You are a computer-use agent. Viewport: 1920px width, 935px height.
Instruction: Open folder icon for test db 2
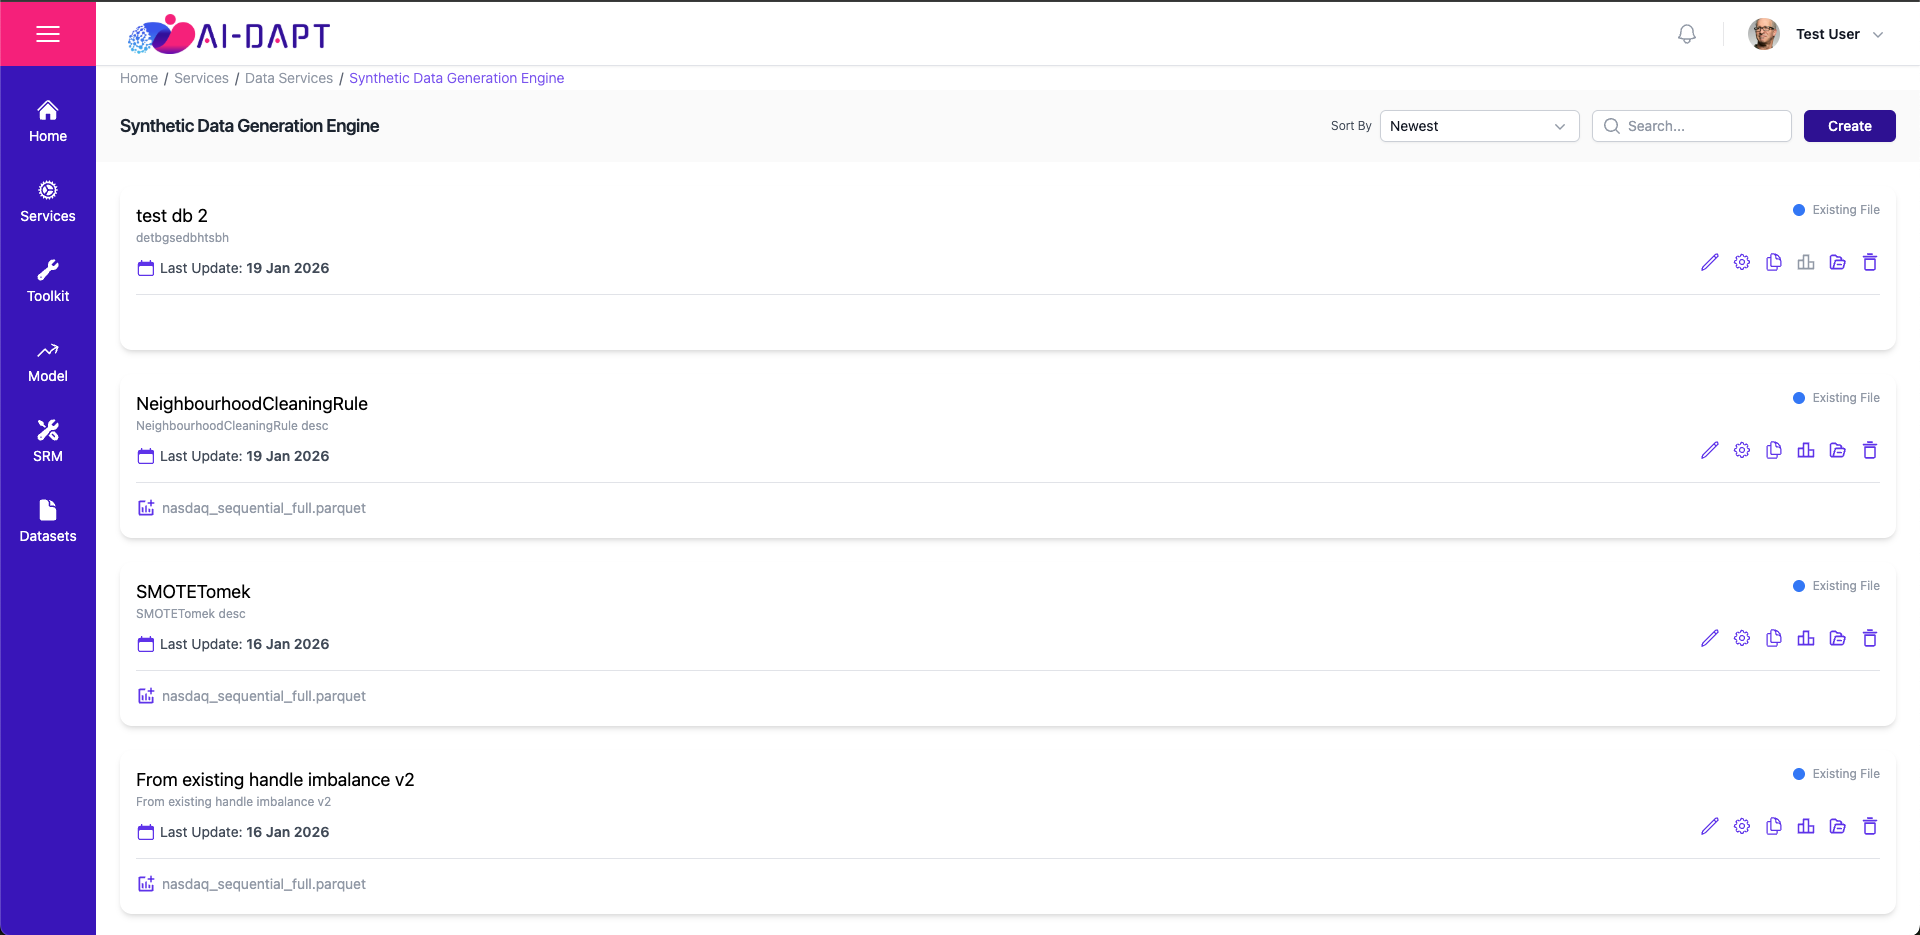(x=1838, y=262)
